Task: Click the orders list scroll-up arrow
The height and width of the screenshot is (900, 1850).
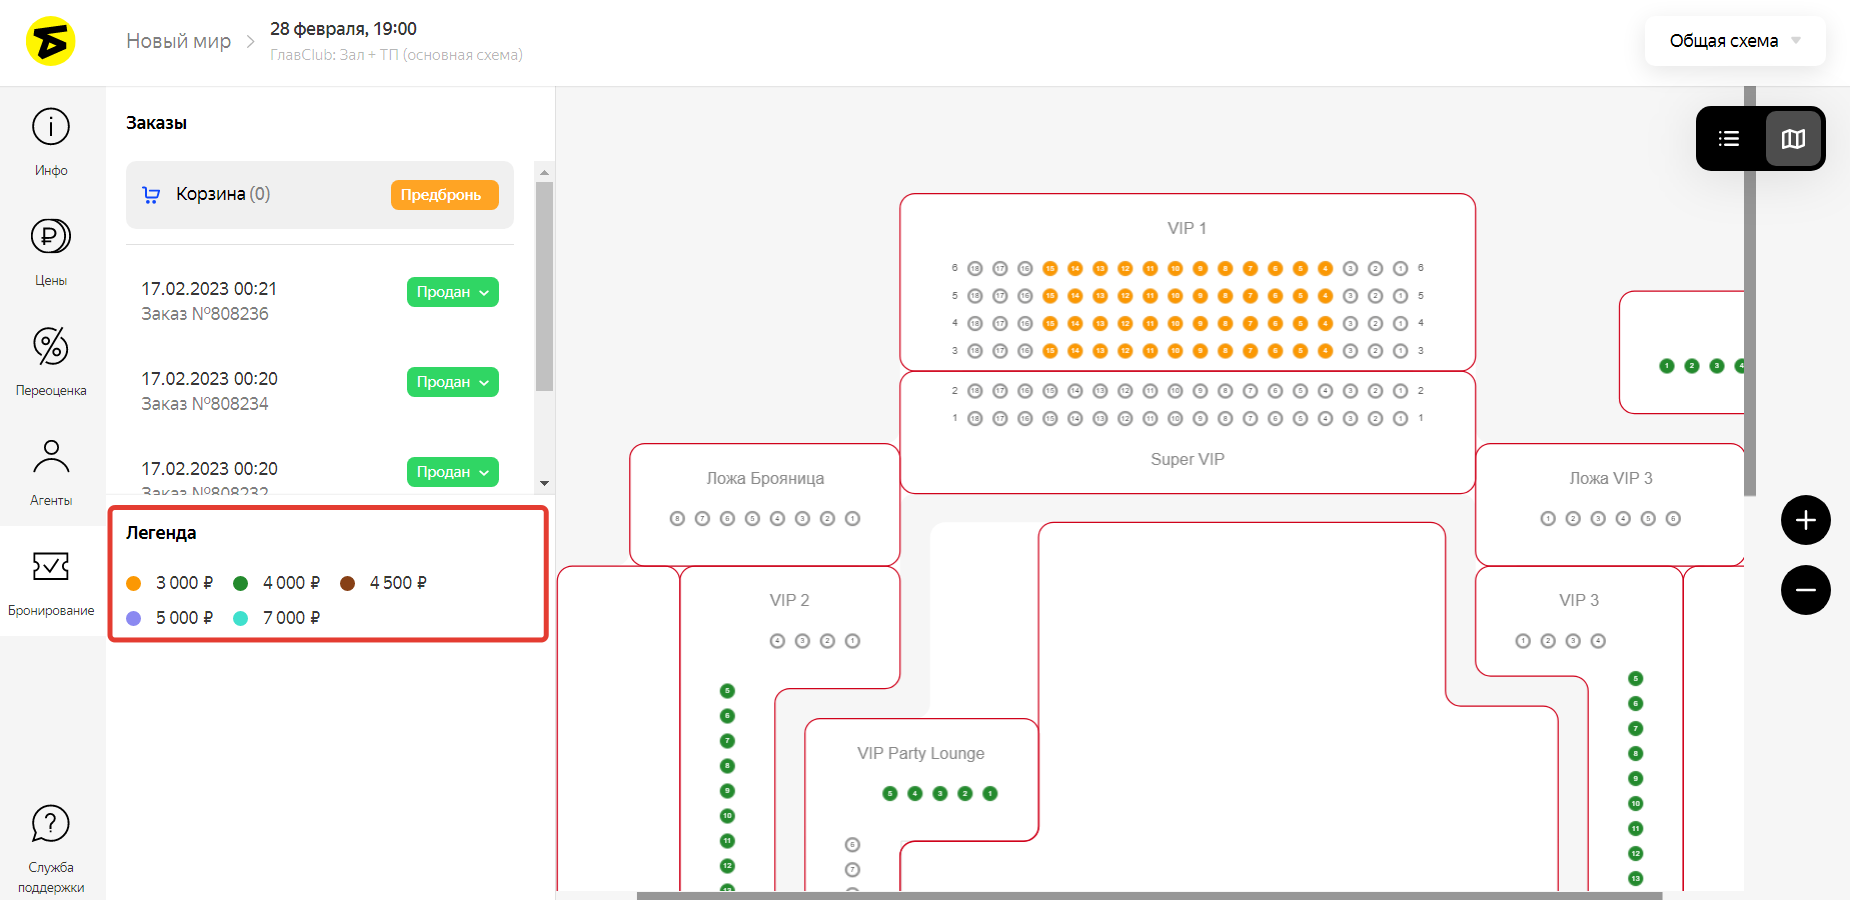Action: [x=544, y=172]
